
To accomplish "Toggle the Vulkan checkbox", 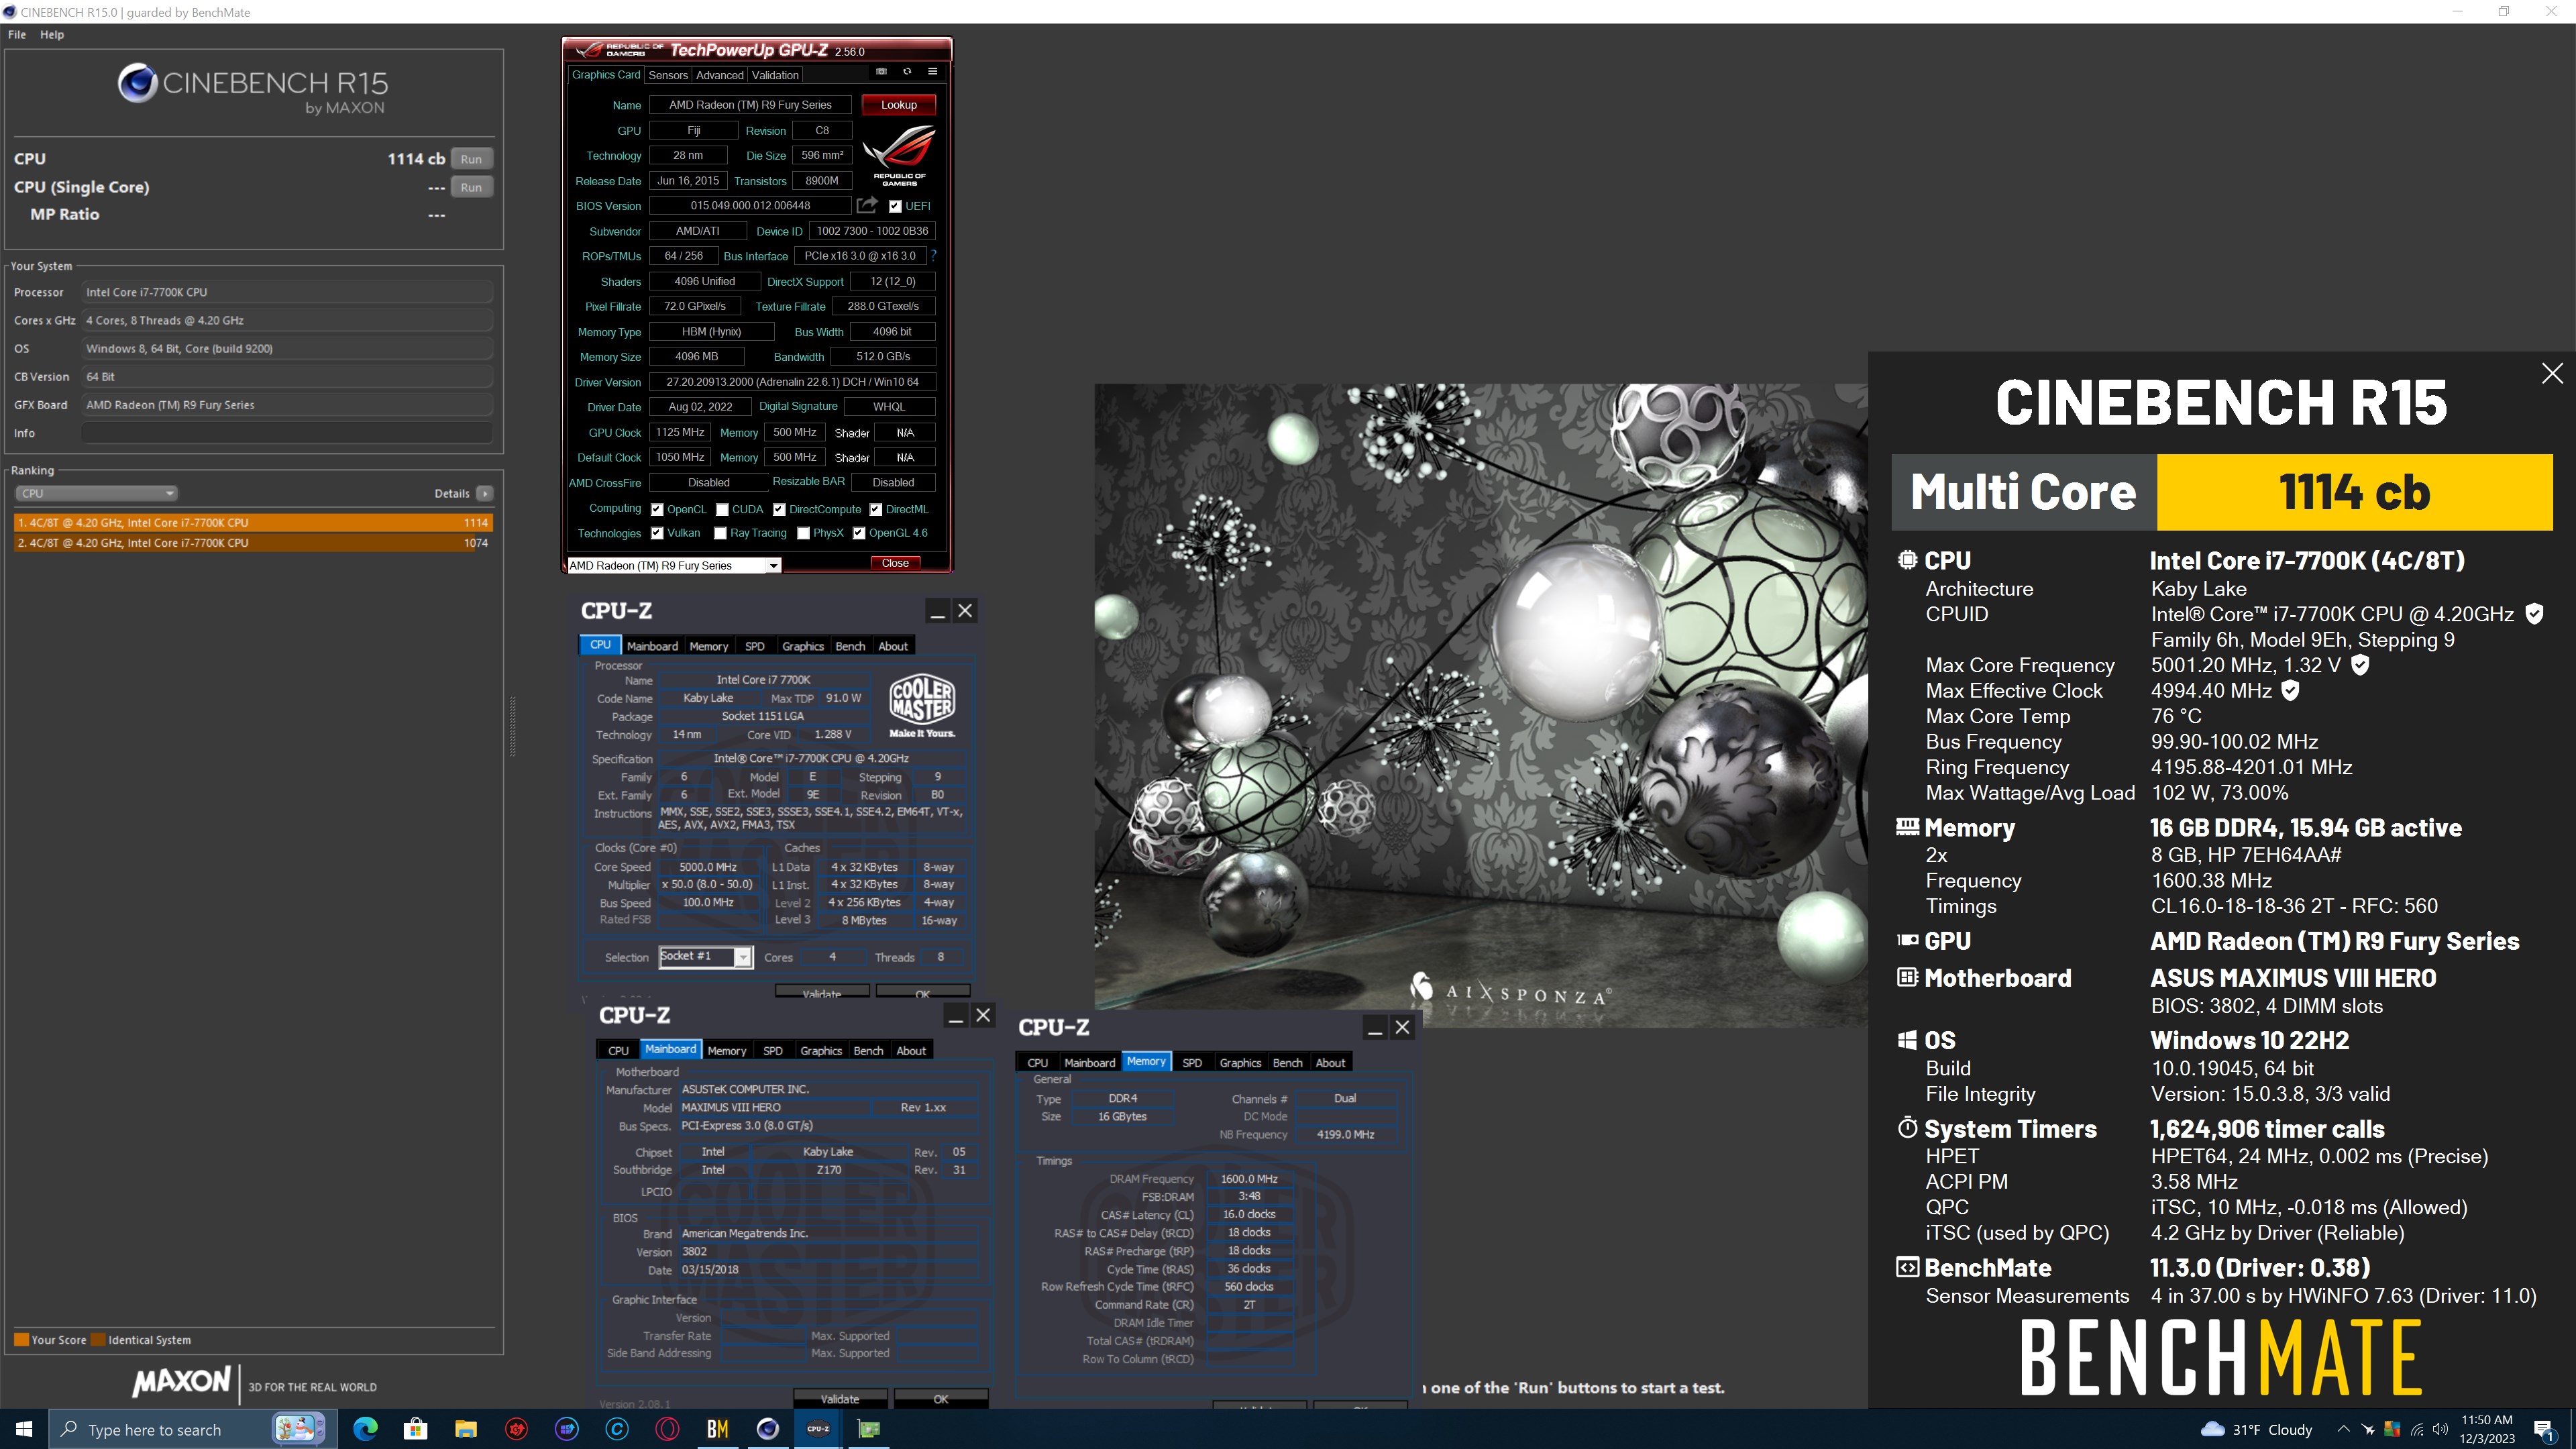I will point(657,533).
